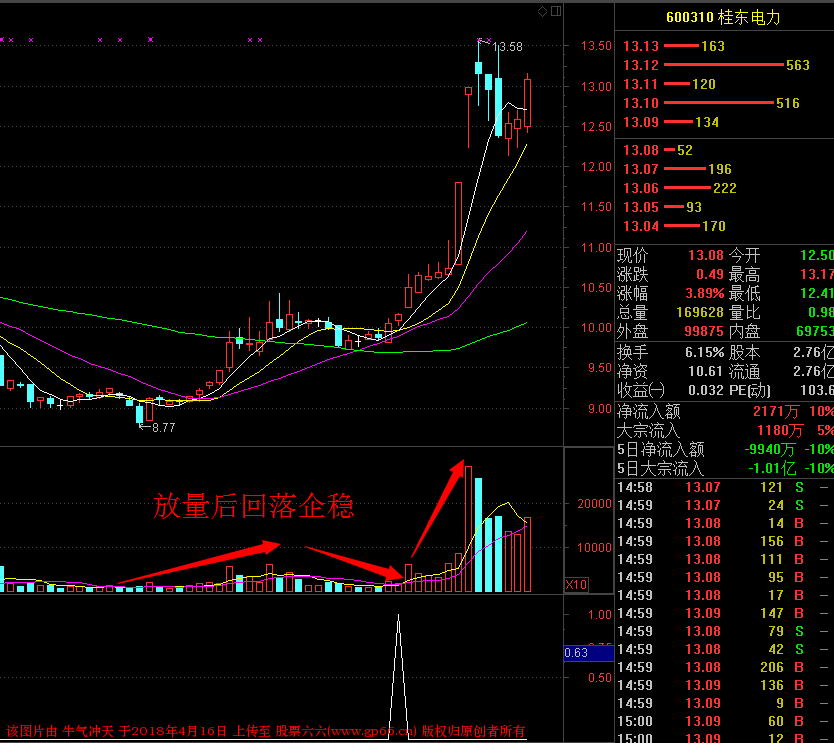Click the diamond marker icon above the chart
The width and height of the screenshot is (834, 743).
tap(542, 11)
